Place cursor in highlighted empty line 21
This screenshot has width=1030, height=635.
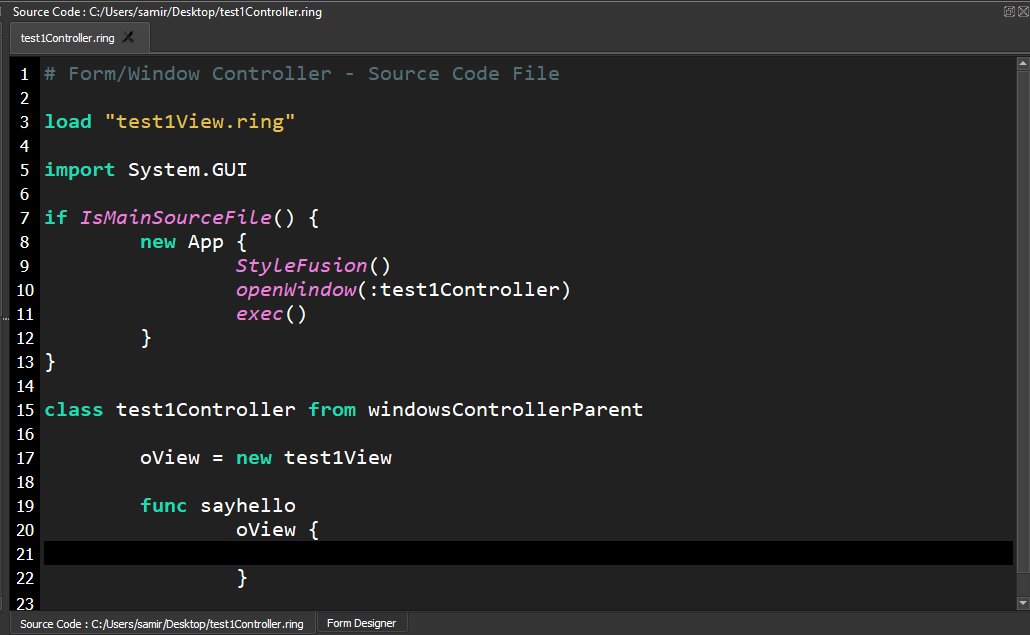click(500, 553)
